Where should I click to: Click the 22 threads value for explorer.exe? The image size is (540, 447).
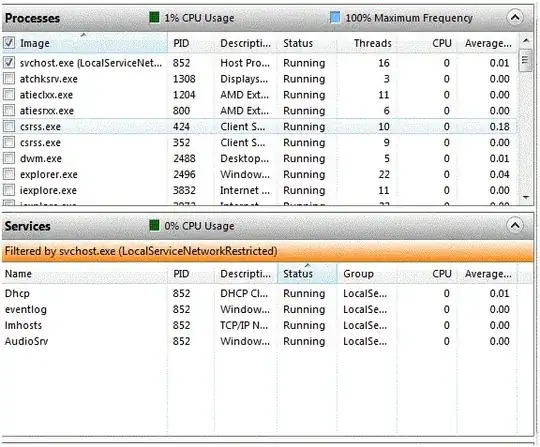coord(384,174)
